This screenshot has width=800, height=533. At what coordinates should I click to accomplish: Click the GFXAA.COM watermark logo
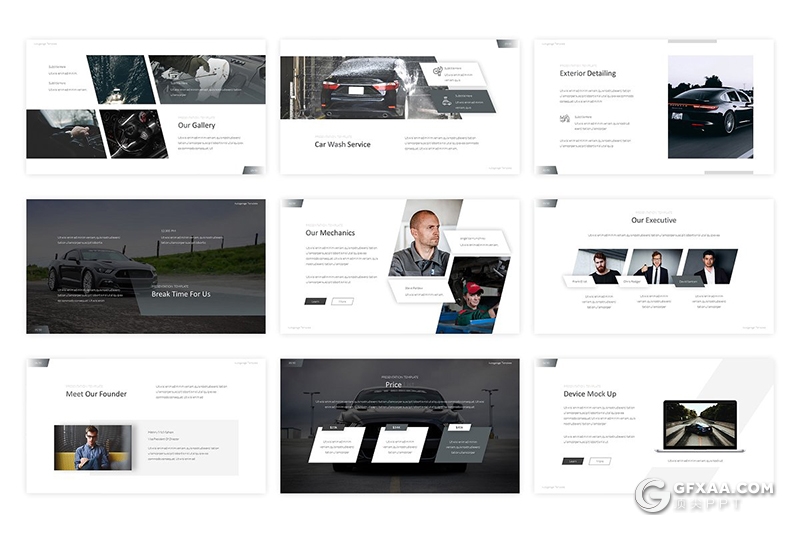pyautogui.click(x=653, y=497)
